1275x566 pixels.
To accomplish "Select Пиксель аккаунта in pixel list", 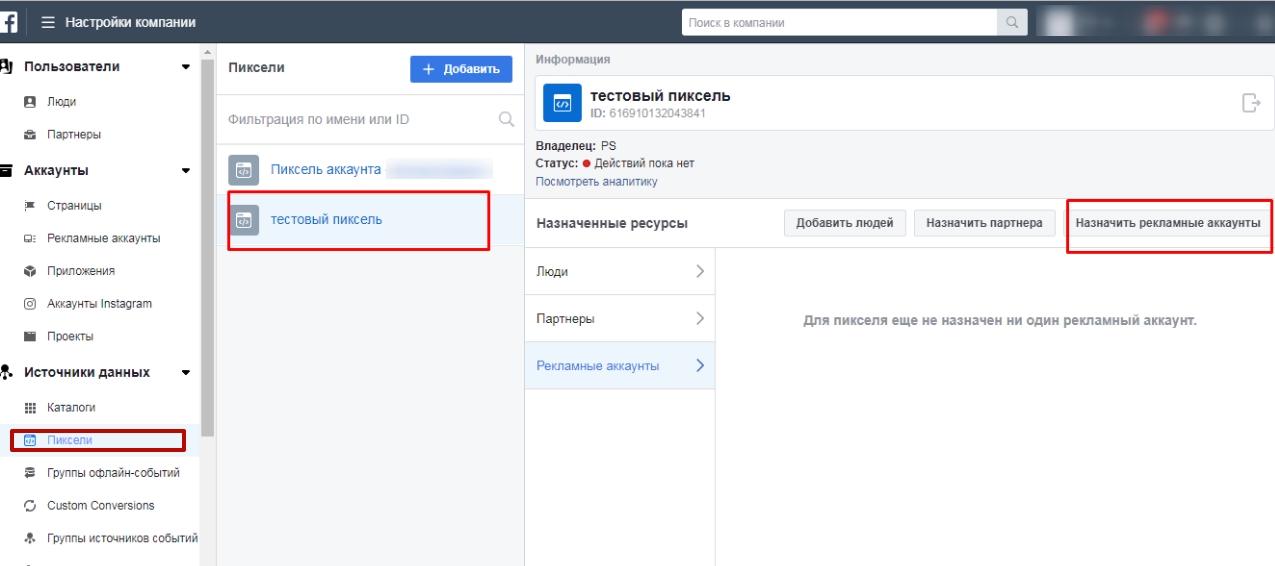I will point(370,170).
